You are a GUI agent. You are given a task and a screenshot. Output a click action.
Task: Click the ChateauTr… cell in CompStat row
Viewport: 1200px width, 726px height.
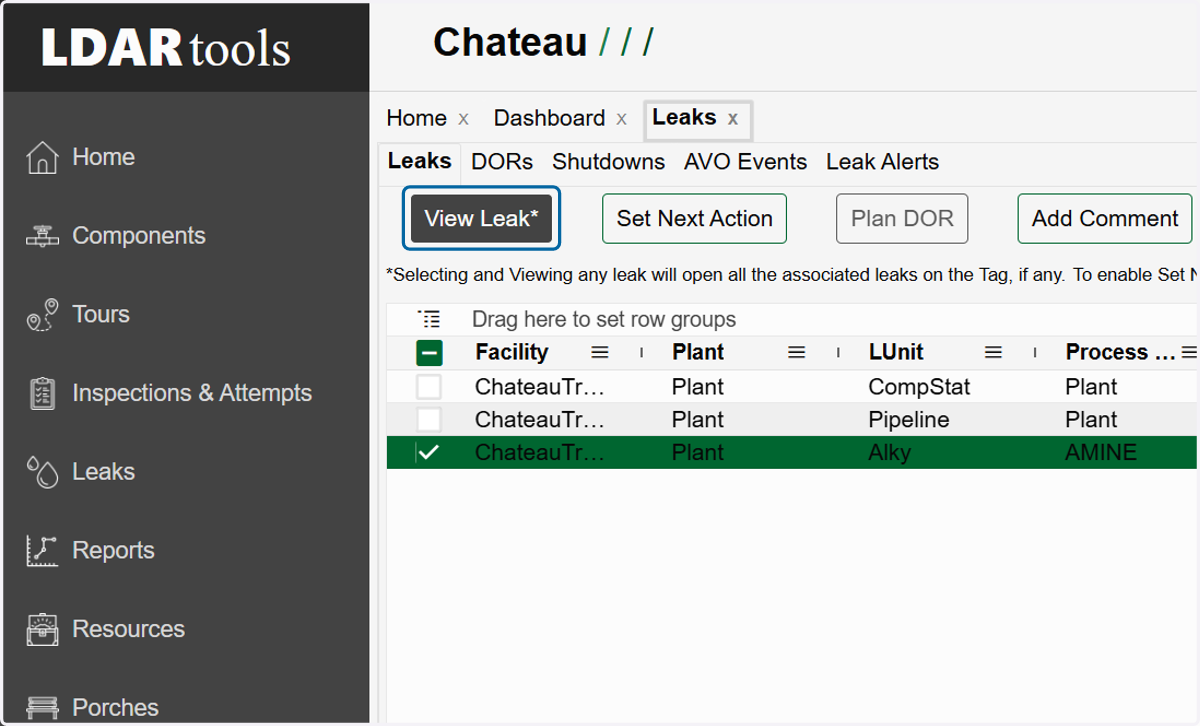point(540,387)
